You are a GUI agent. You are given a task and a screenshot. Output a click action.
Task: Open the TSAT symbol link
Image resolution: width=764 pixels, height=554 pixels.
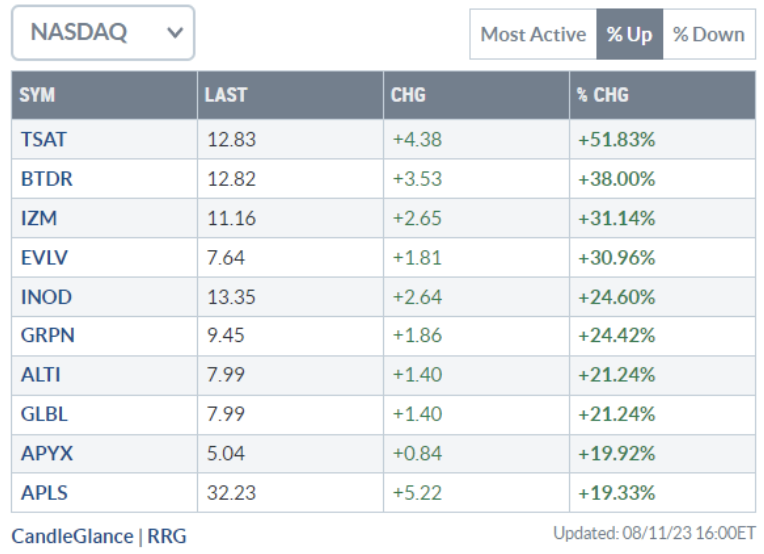tap(43, 140)
